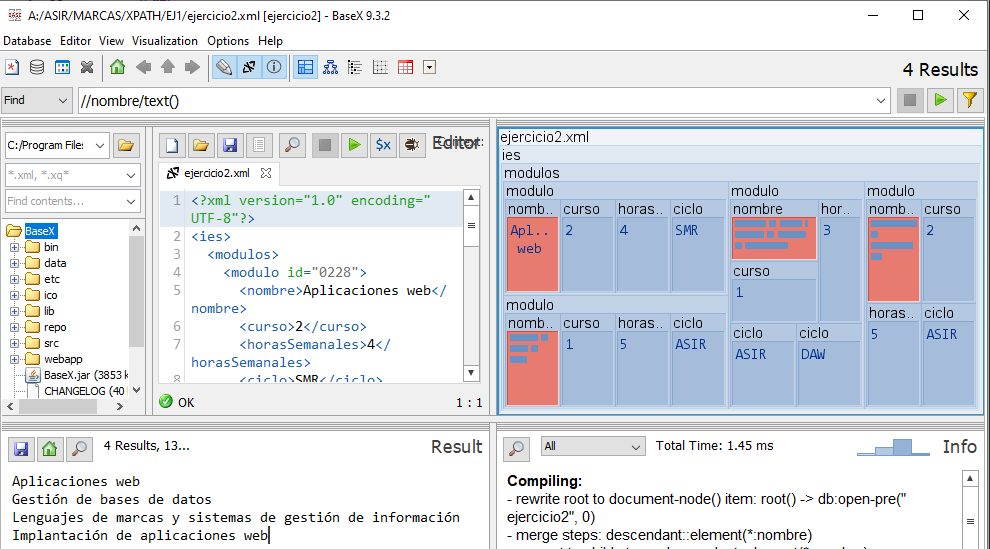This screenshot has height=549, width=990.
Task: Click the browse folder button beside the path box
Action: point(126,145)
